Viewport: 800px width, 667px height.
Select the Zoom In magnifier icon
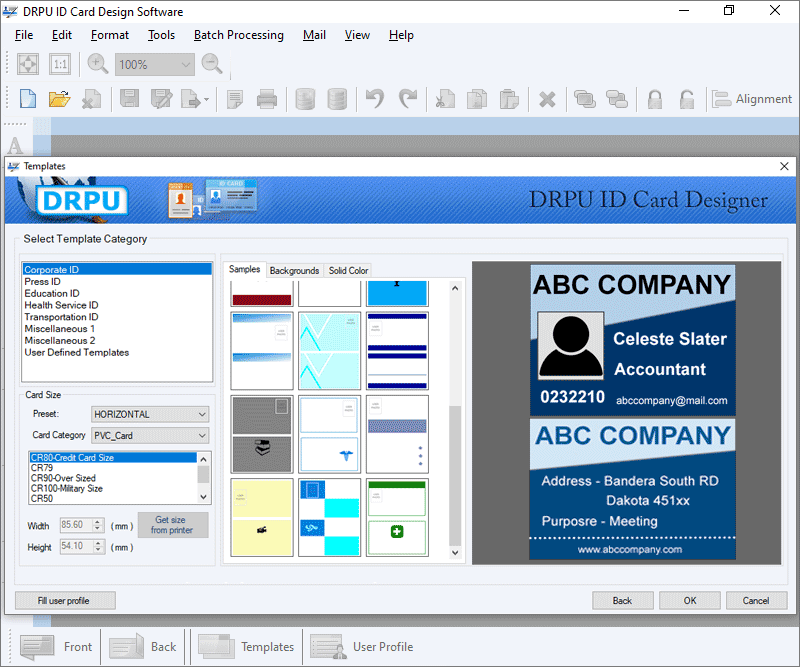pos(97,64)
